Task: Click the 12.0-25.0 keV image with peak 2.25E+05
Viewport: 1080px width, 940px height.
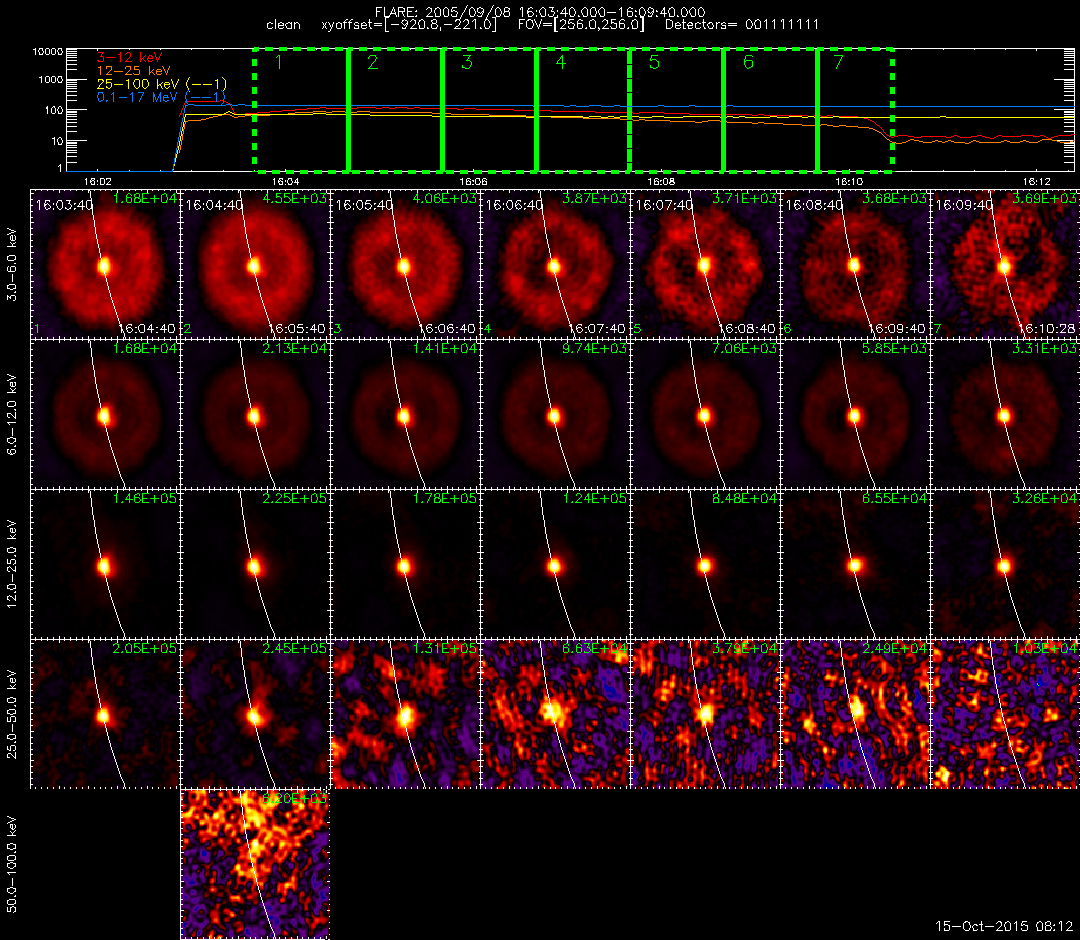Action: pyautogui.click(x=255, y=565)
